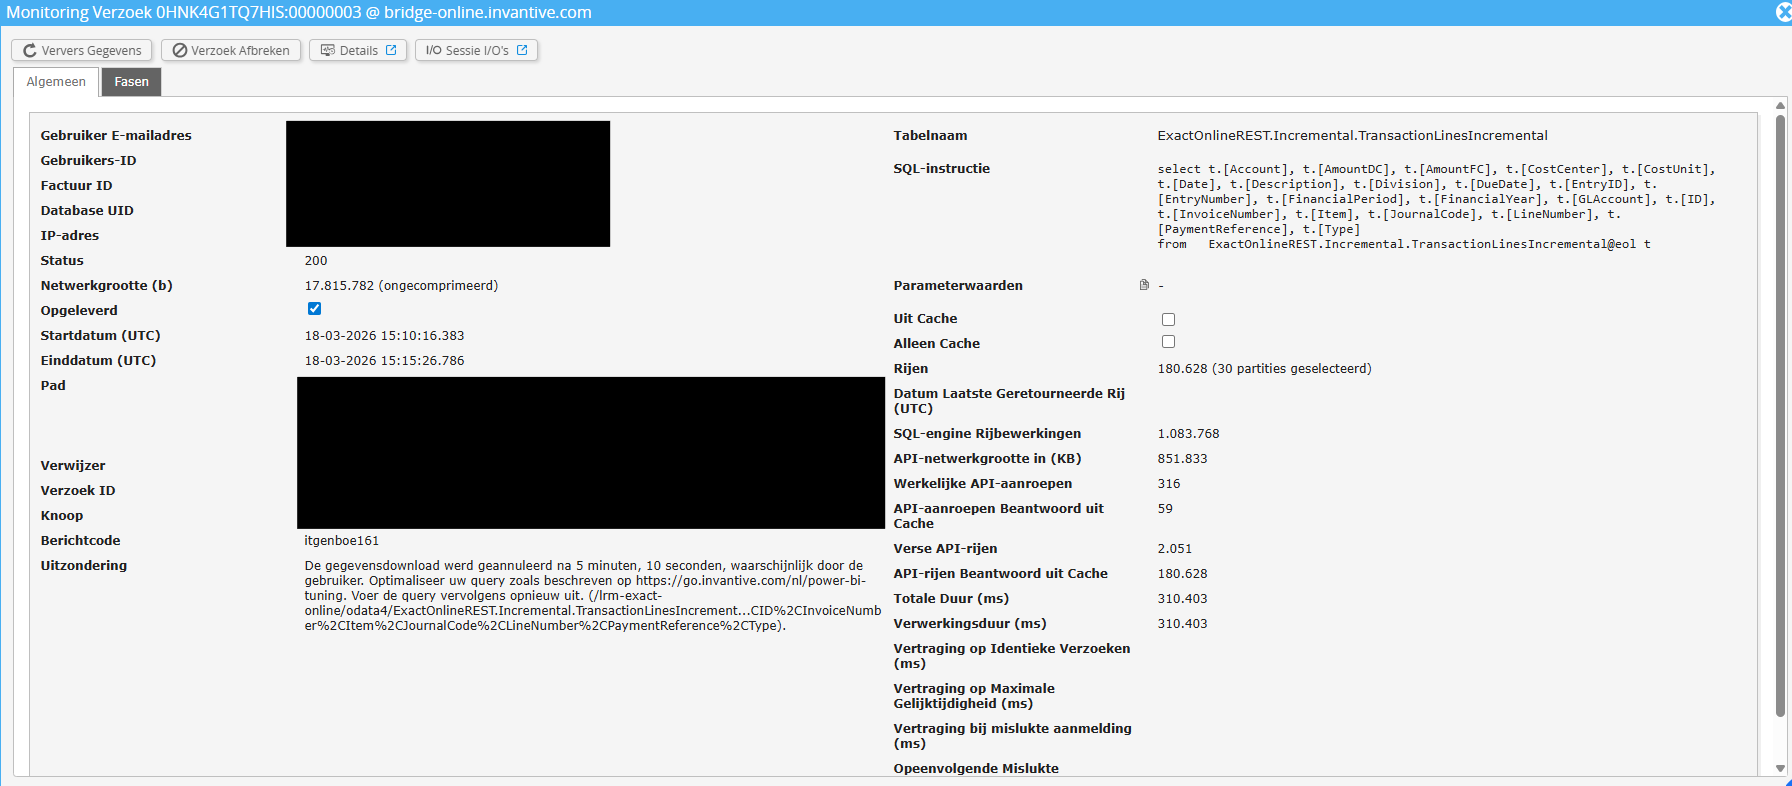Toggle the Opgeleverd checkbox

coord(314,309)
